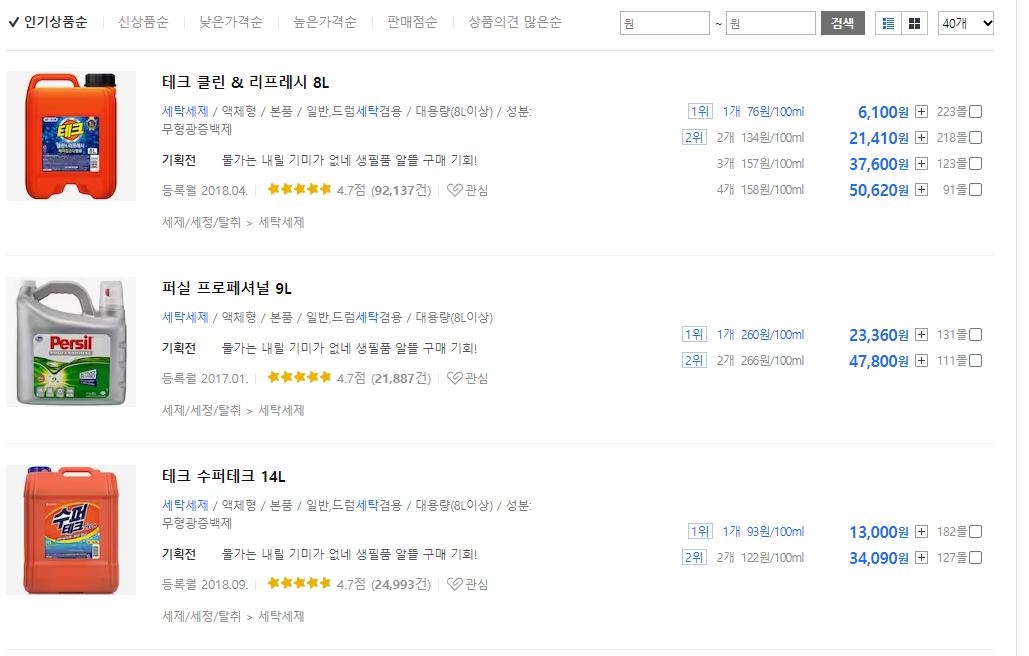Sort by 인기상품순
This screenshot has height=656, width=1029.
55,22
